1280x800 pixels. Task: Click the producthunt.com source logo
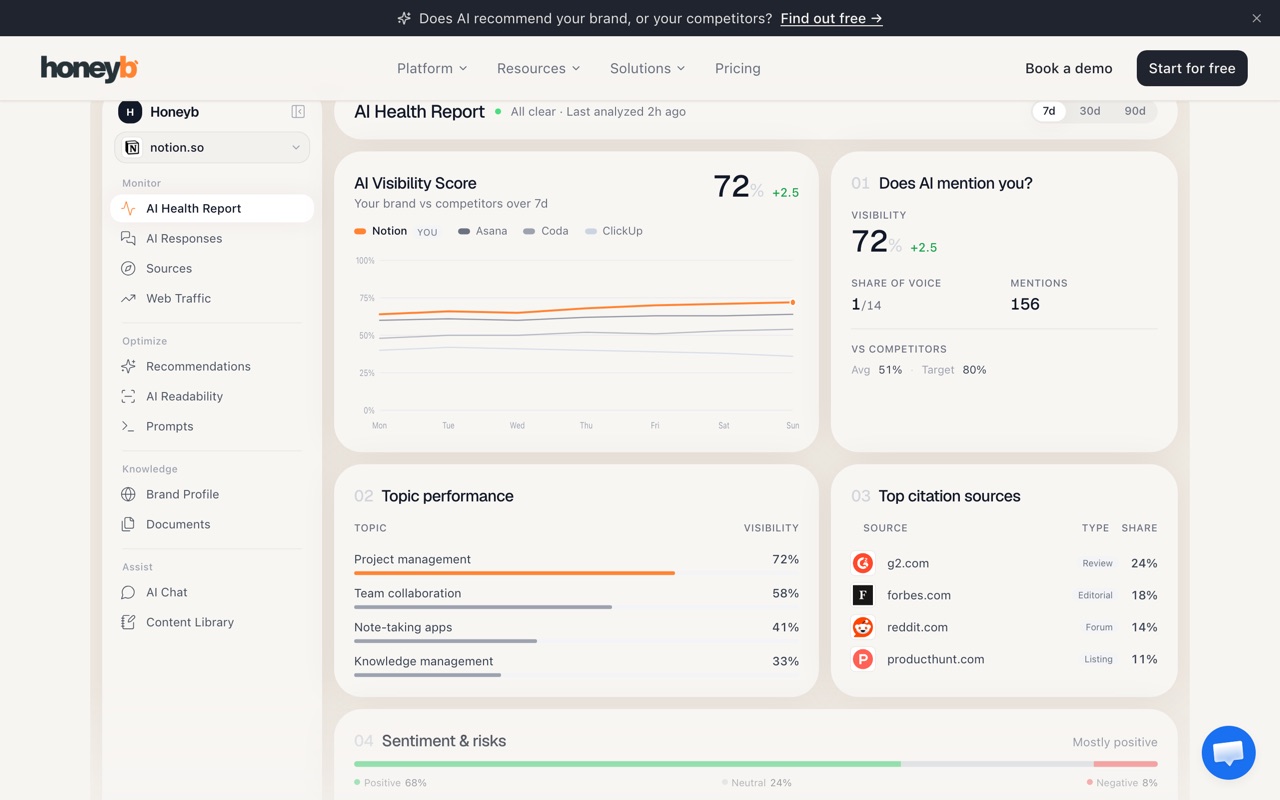click(863, 659)
